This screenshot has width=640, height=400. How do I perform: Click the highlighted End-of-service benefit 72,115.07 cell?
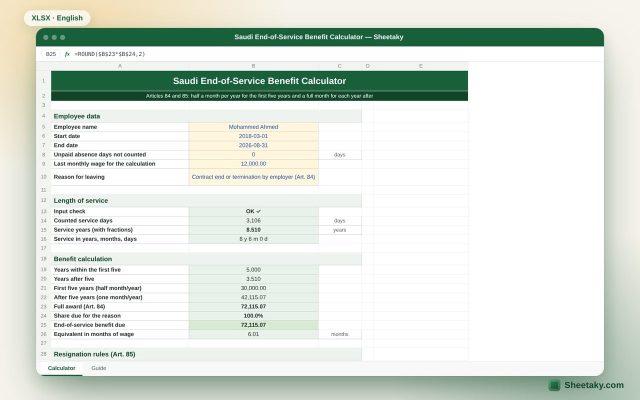point(253,325)
